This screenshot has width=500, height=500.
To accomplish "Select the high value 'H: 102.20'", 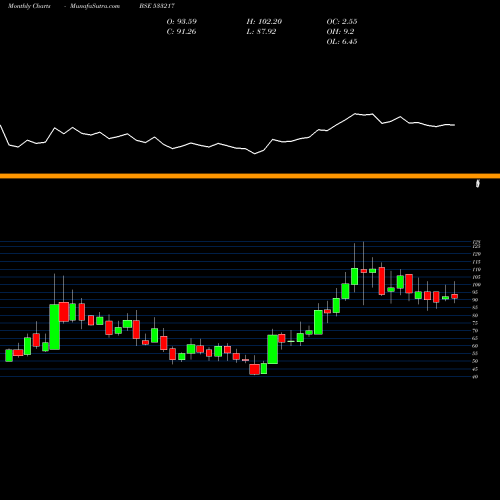I will pos(264,22).
